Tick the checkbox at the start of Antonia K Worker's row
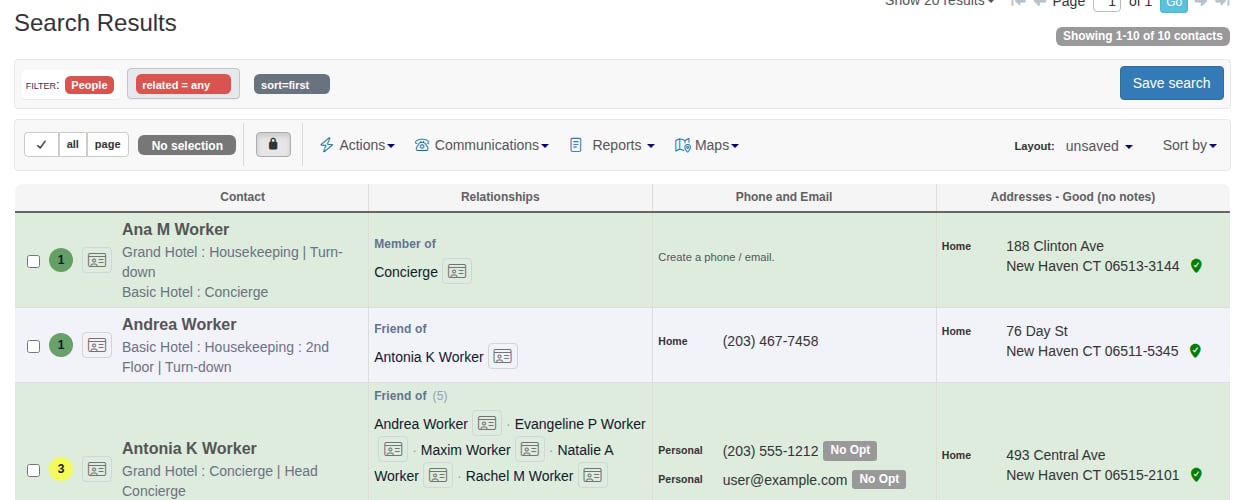 point(33,470)
